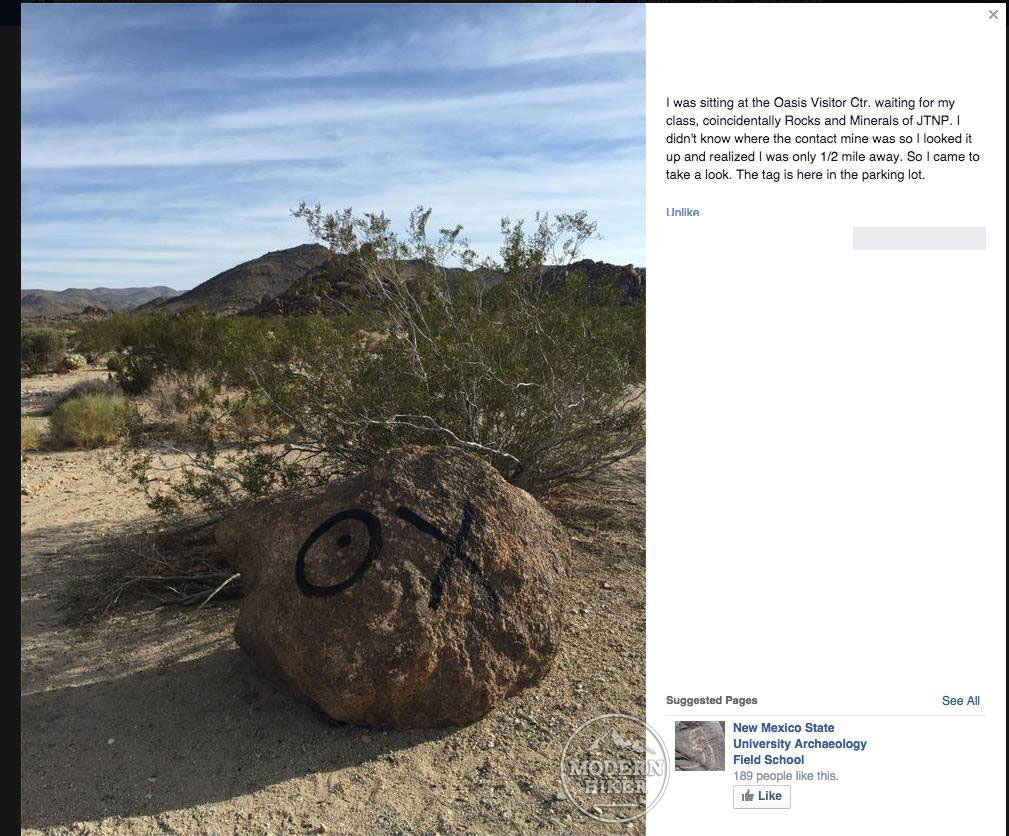Click the suggested page's petroglyph thumbnail

click(699, 746)
